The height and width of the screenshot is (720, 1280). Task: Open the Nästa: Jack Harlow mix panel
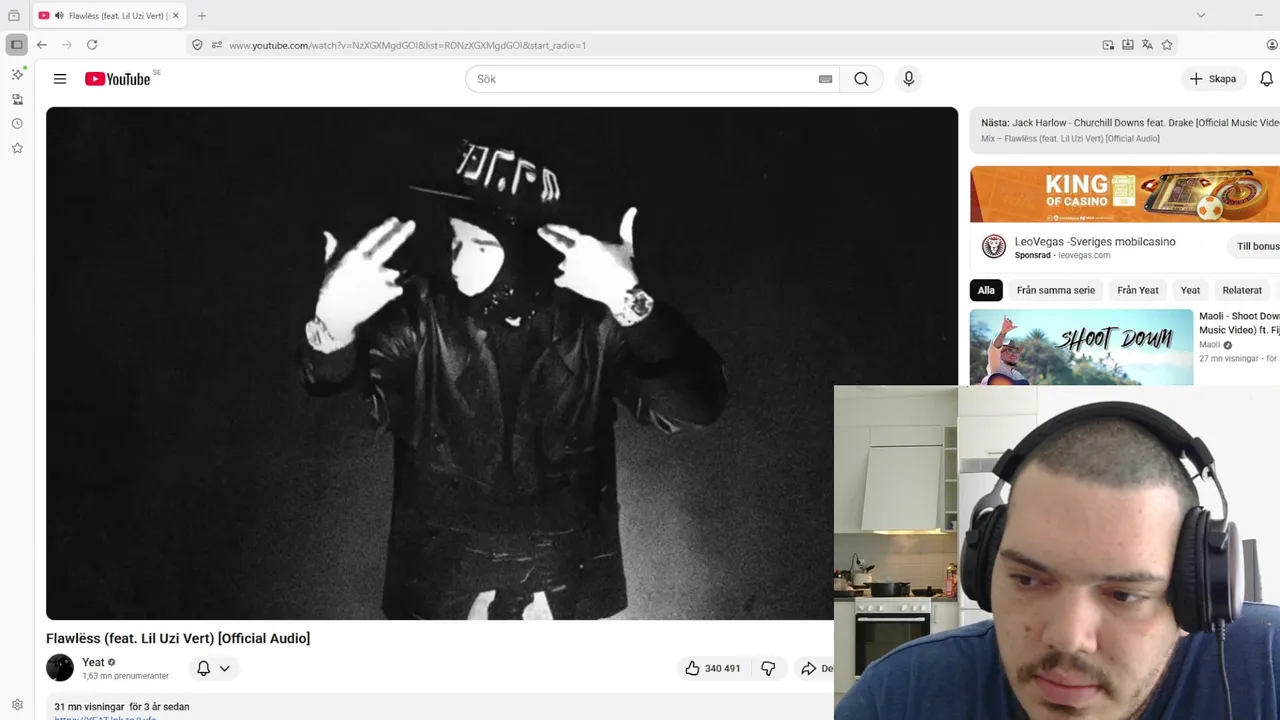coord(1125,130)
